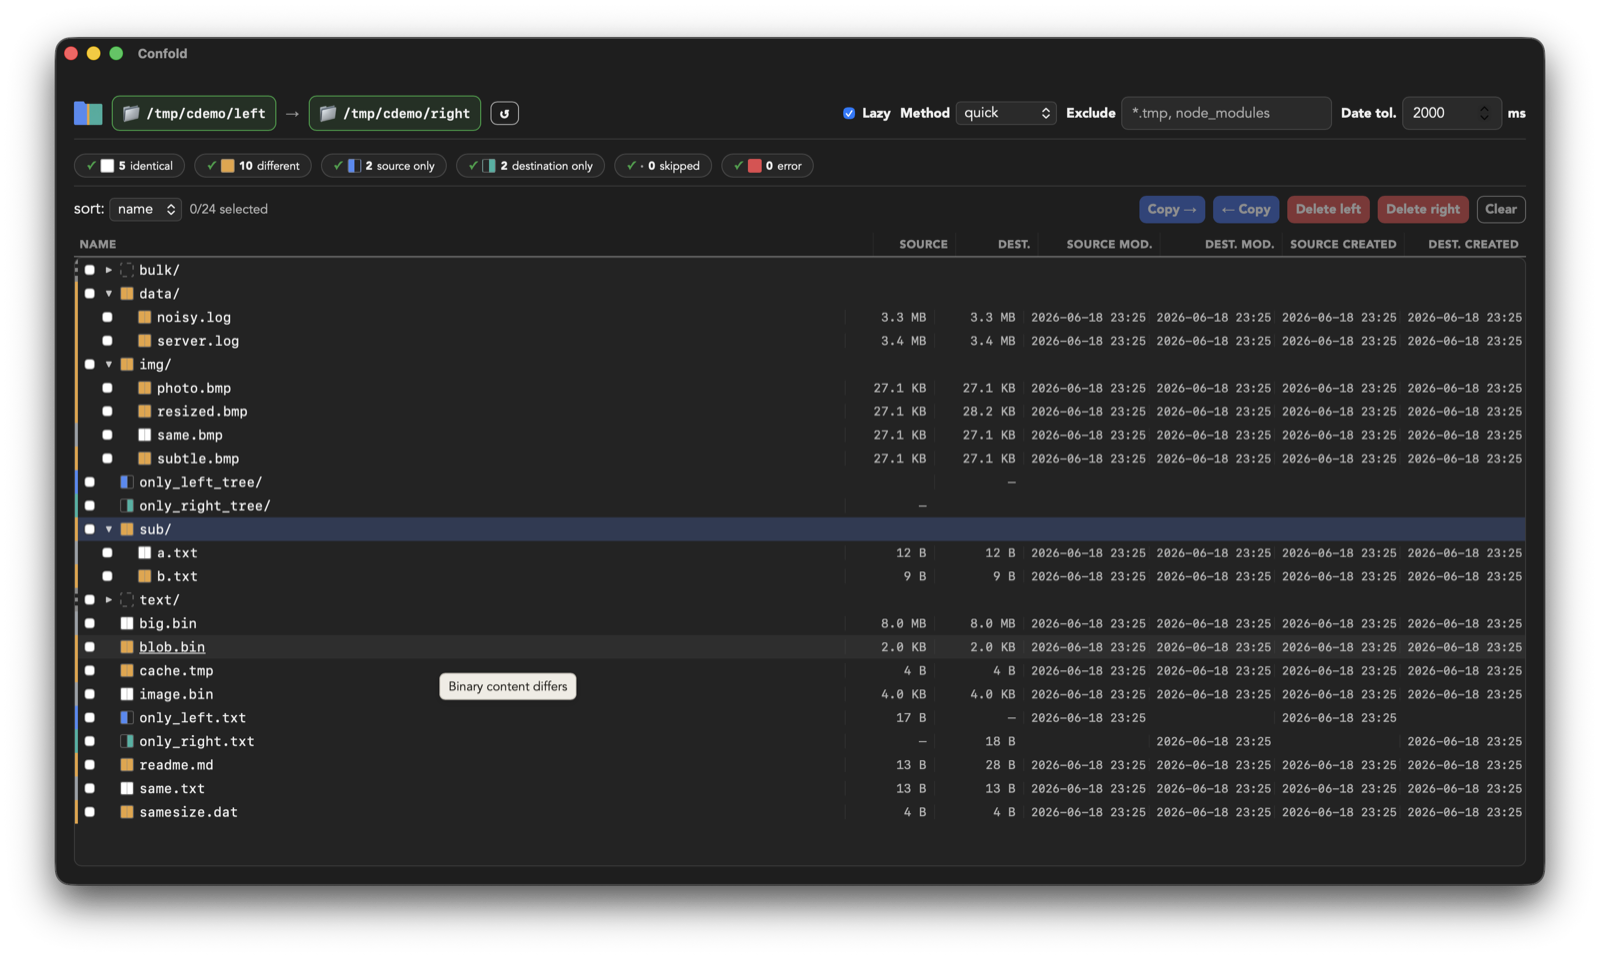Collapse the sub/ folder
The height and width of the screenshot is (958, 1600).
tap(109, 529)
